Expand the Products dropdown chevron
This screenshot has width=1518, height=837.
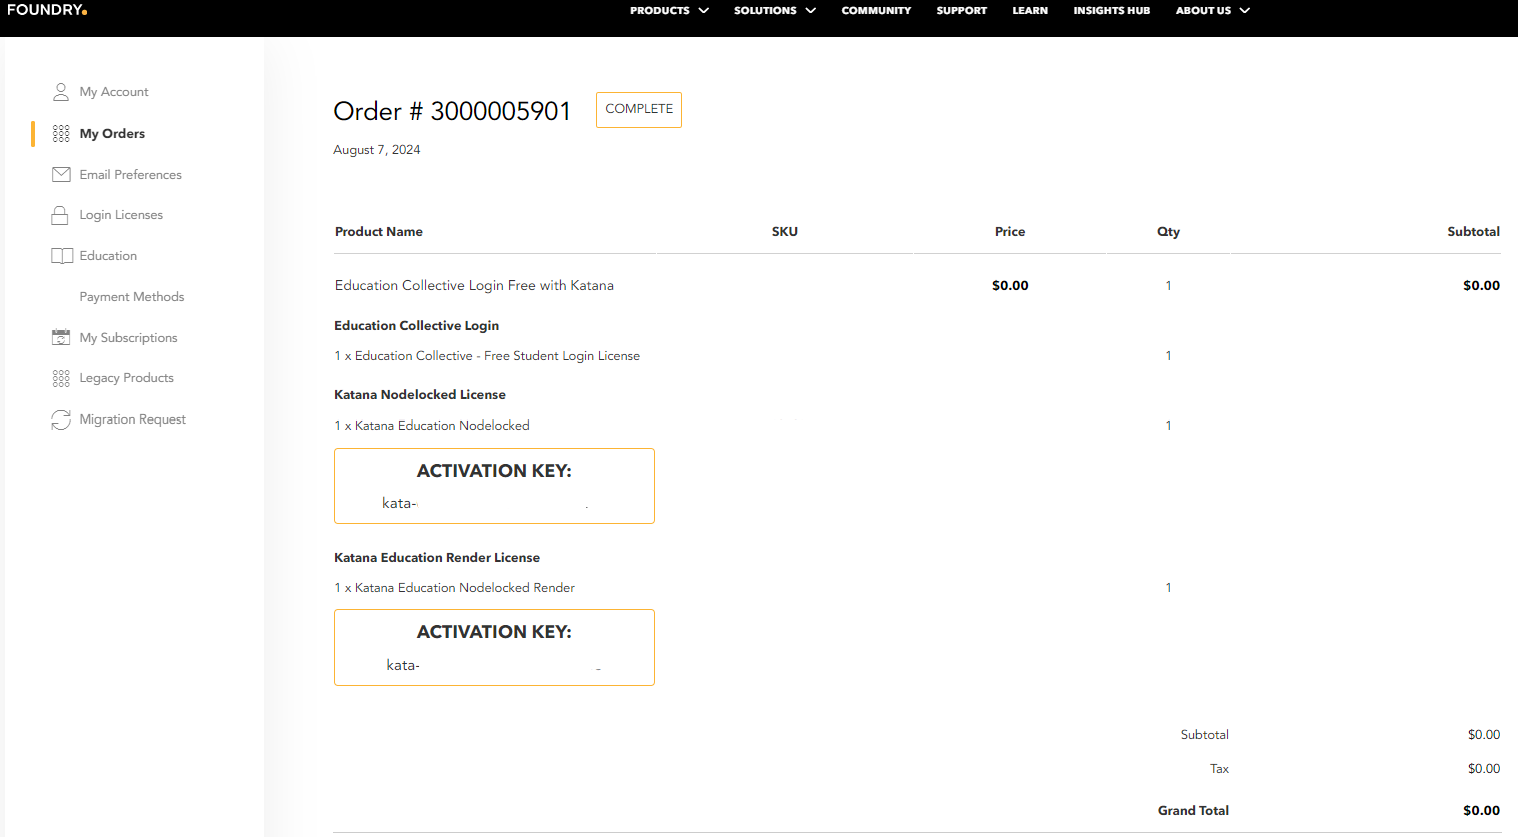[x=703, y=11]
